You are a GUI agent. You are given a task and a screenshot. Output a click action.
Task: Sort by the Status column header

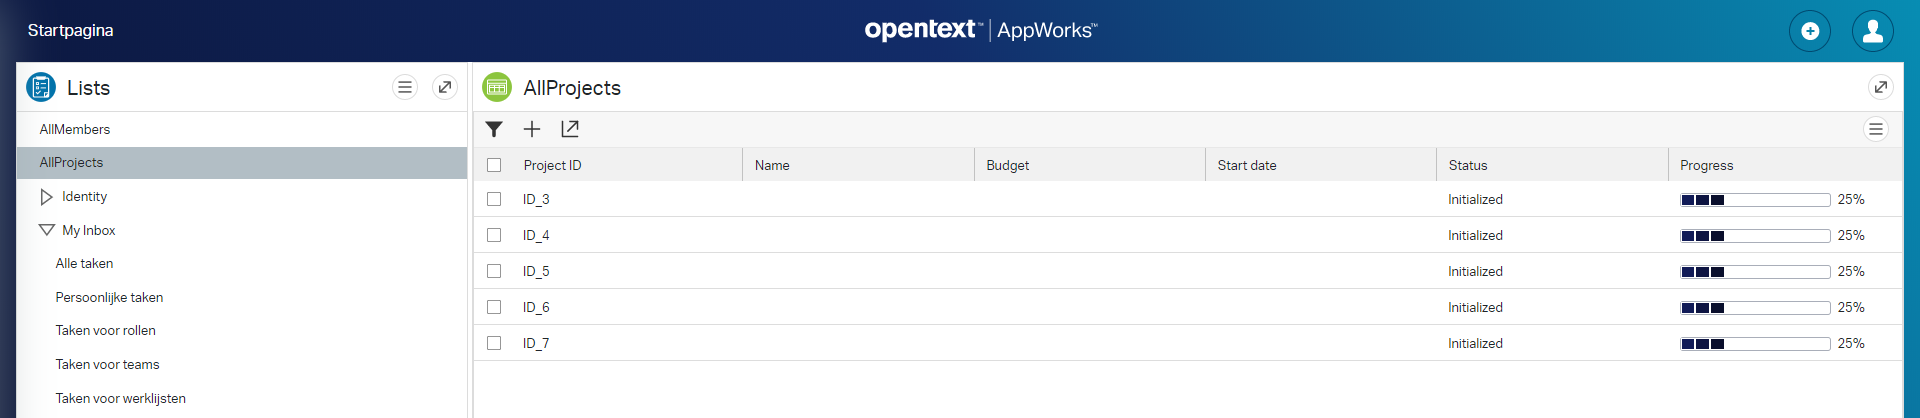pos(1468,165)
